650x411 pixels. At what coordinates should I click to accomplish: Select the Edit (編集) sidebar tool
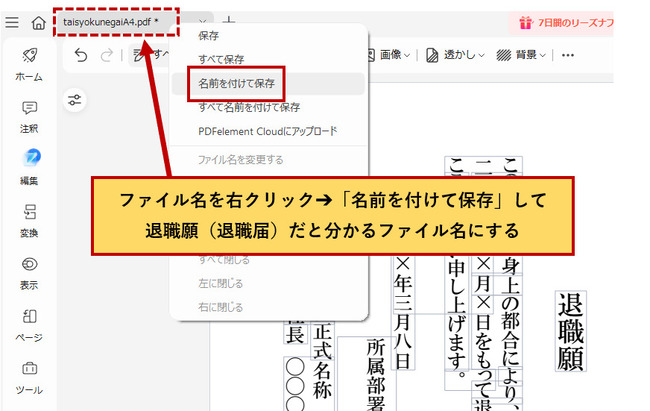[29, 168]
